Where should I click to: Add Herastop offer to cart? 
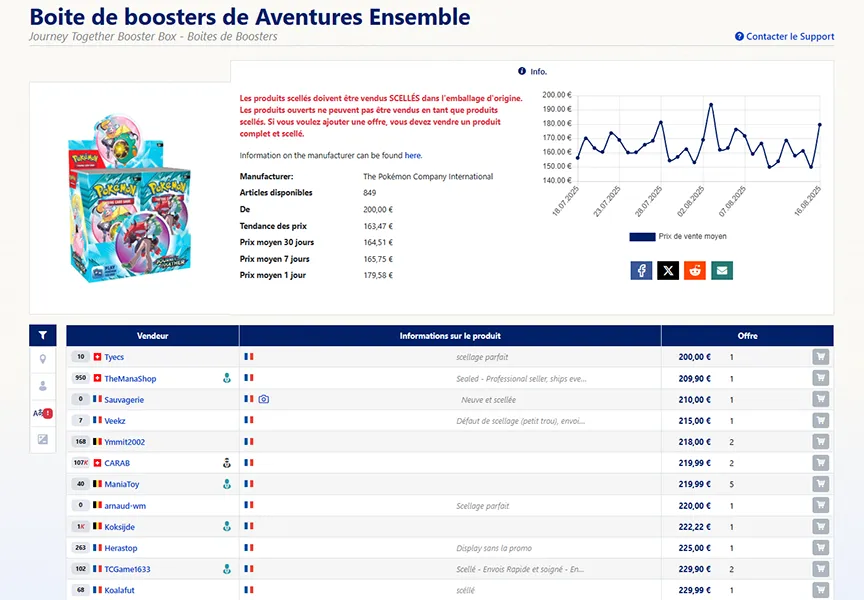click(820, 548)
